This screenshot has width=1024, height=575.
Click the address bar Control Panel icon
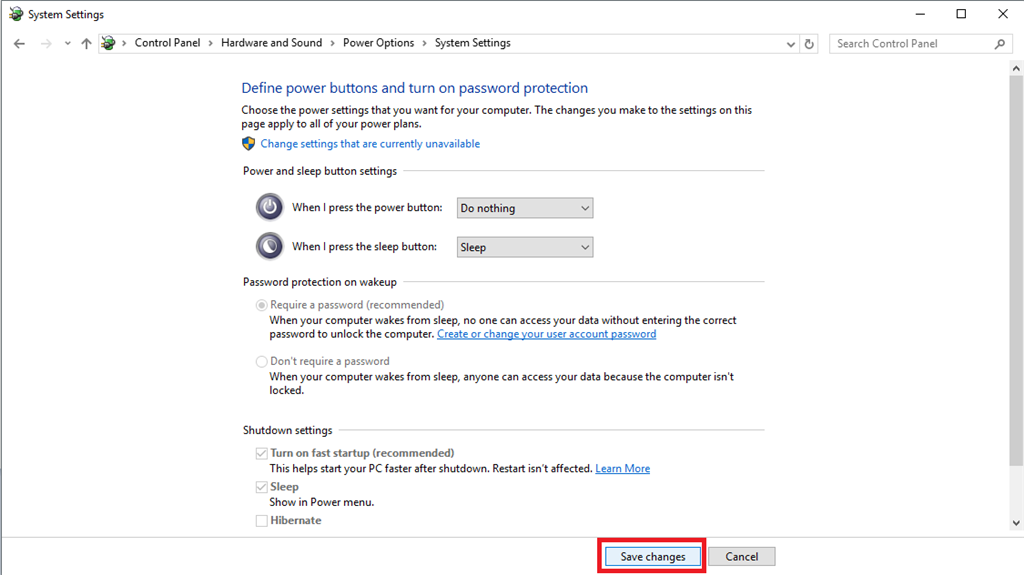[108, 43]
